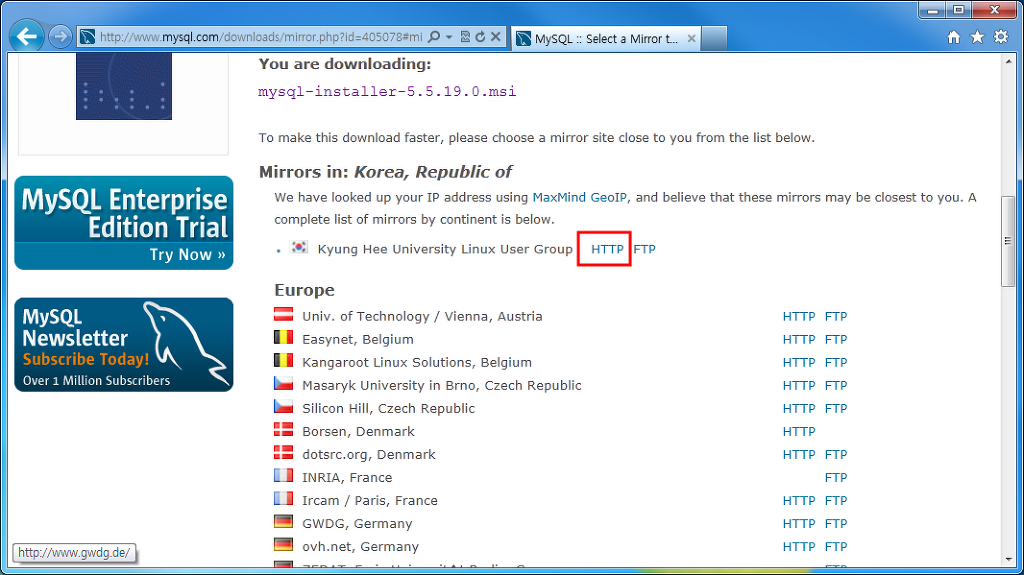Click FTP for Easynet, Belgium
The image size is (1024, 575).
[x=836, y=339]
